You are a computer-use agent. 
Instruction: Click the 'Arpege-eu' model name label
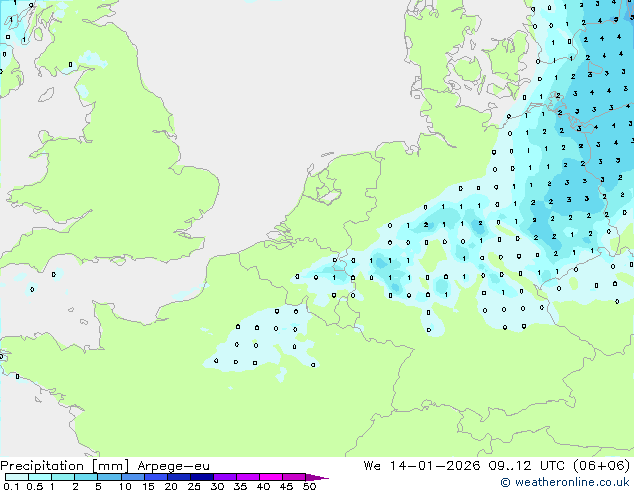[173, 467]
